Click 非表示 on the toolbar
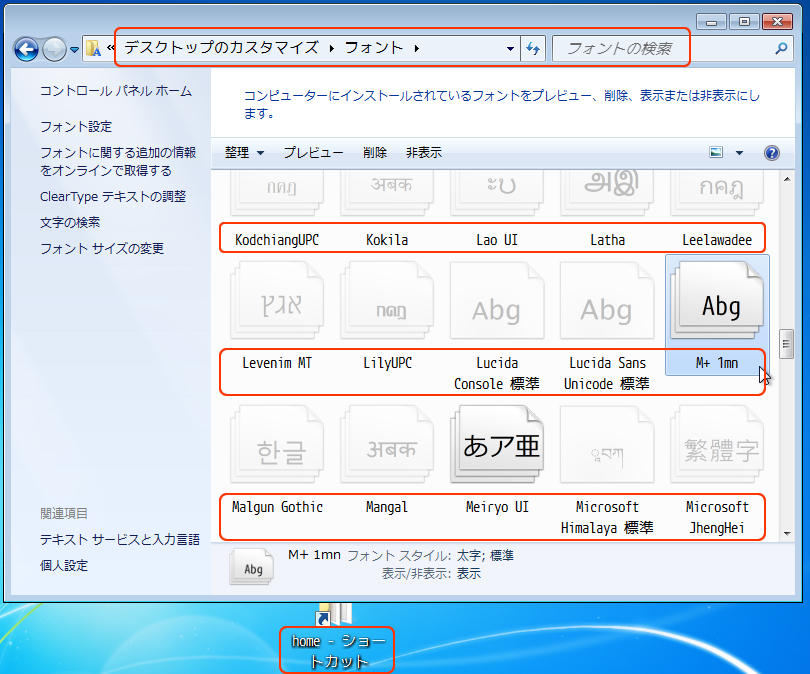The width and height of the screenshot is (810, 674). pyautogui.click(x=424, y=153)
